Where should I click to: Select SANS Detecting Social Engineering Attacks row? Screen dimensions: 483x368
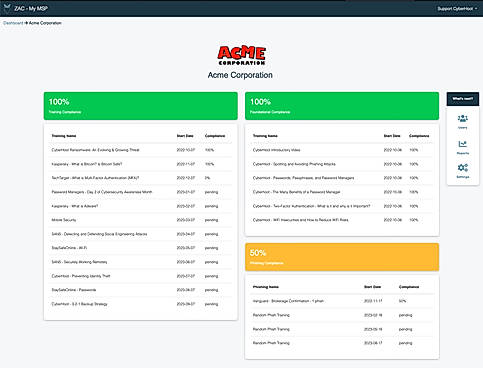coord(141,234)
